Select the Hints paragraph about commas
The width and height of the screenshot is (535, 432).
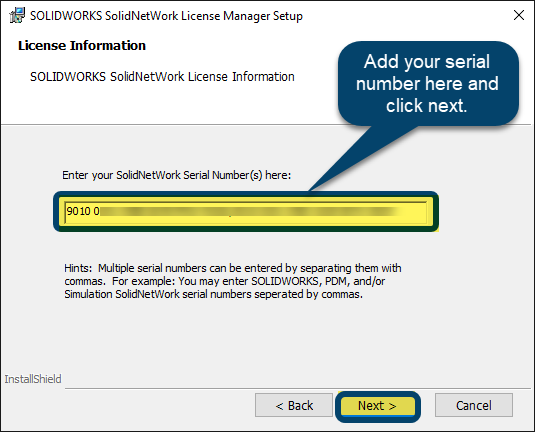pyautogui.click(x=233, y=281)
